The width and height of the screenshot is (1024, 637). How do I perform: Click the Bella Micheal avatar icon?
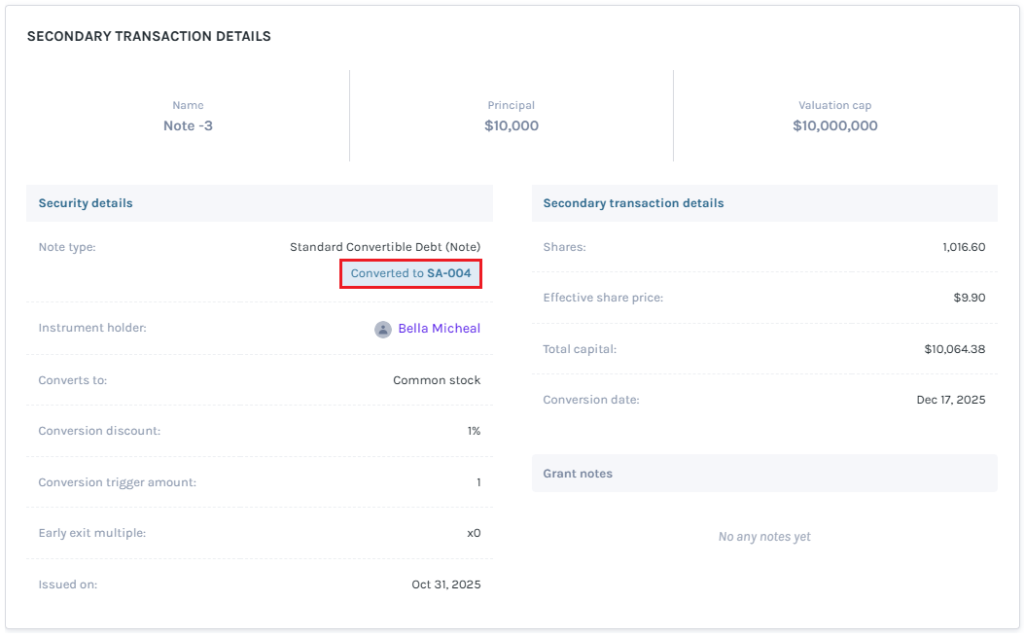click(383, 328)
